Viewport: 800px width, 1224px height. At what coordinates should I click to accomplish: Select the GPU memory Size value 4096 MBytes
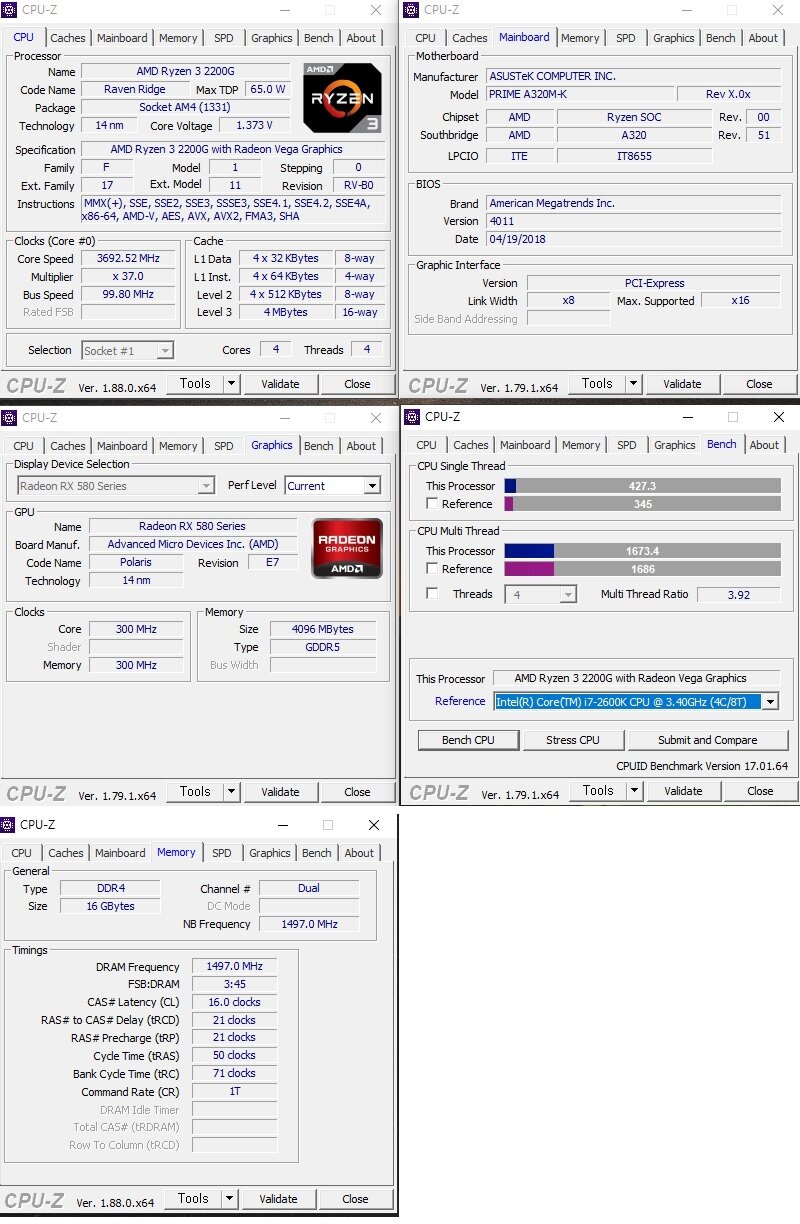pos(323,629)
